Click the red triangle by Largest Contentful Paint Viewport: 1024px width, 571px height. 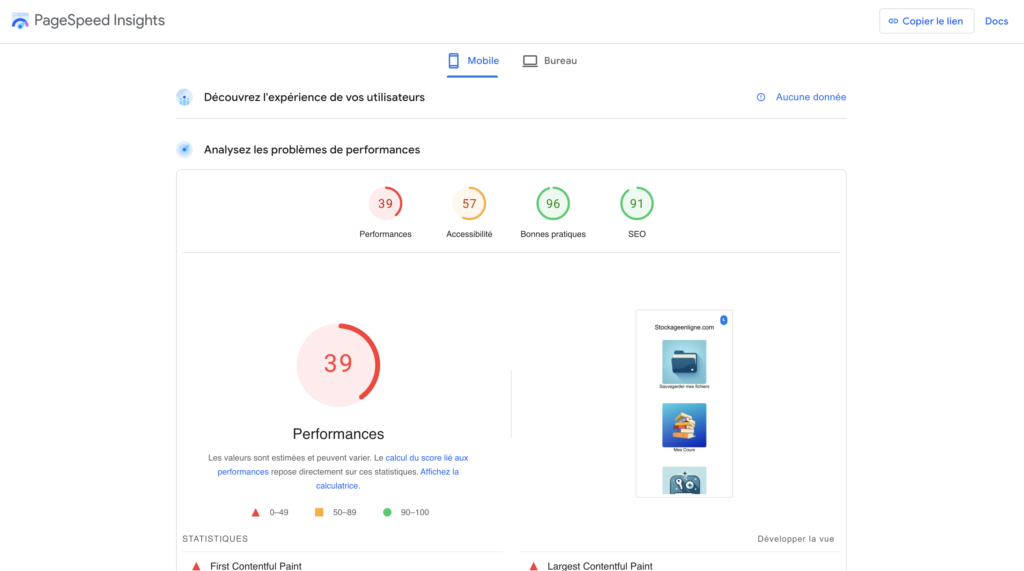pyautogui.click(x=533, y=566)
